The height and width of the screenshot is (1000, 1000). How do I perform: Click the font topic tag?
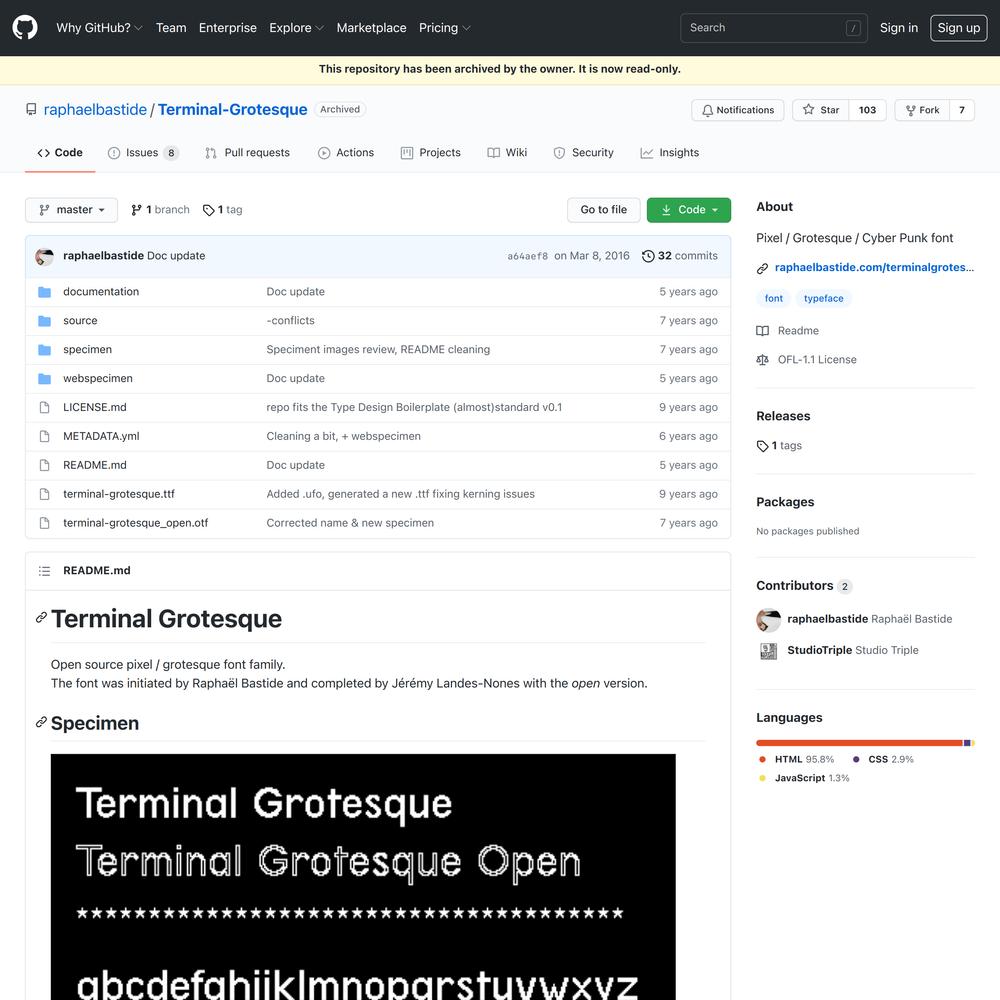[774, 298]
